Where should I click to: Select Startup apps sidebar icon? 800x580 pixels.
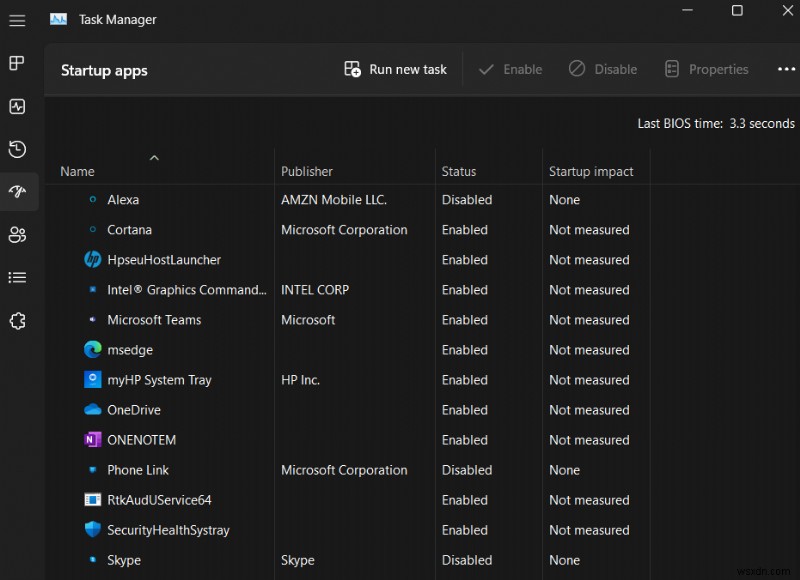(17, 192)
